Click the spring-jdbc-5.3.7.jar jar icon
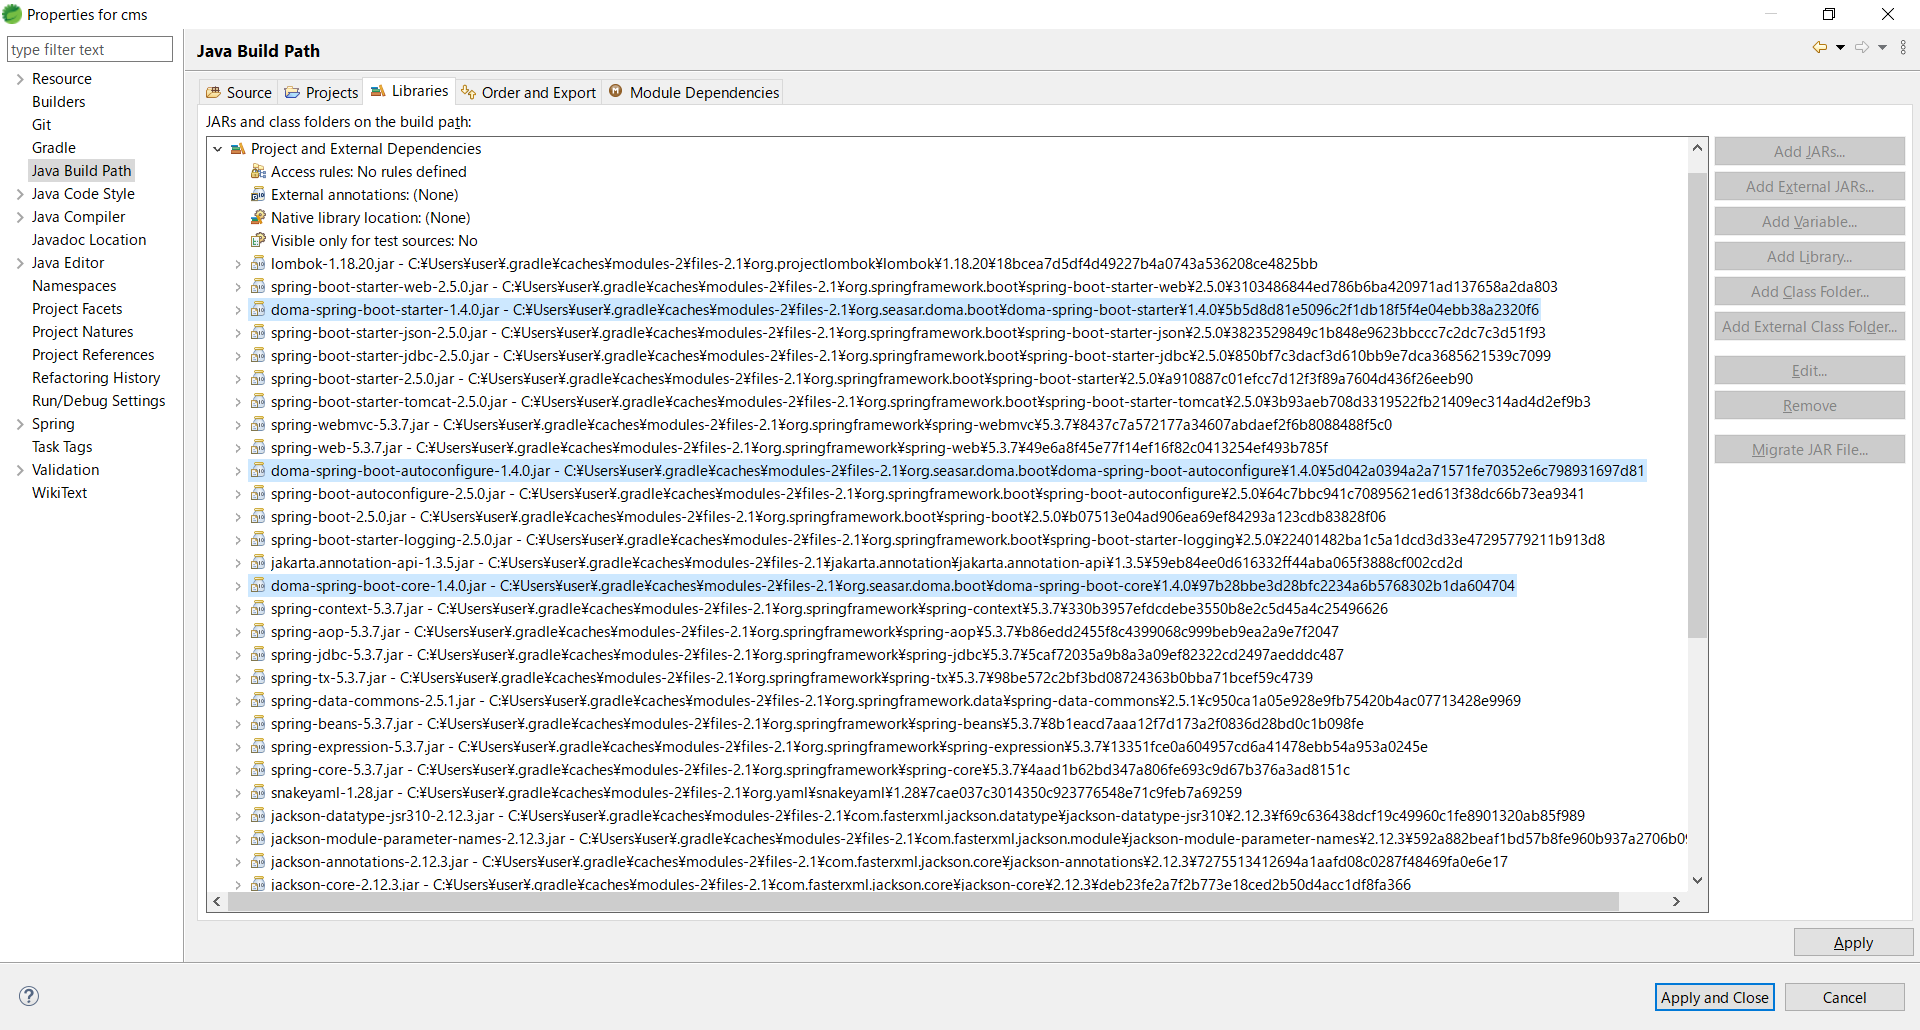The width and height of the screenshot is (1920, 1030). click(258, 655)
